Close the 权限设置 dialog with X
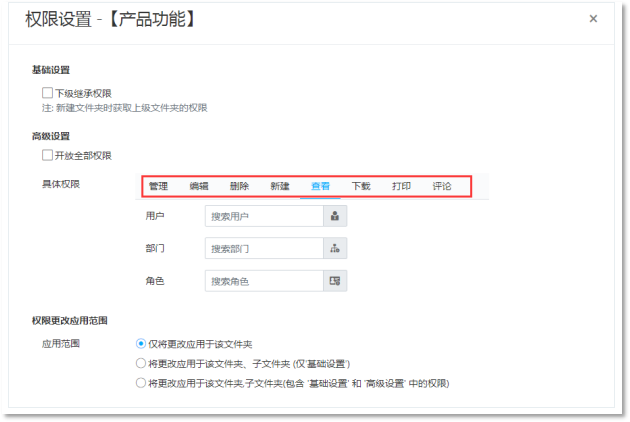 [x=593, y=19]
